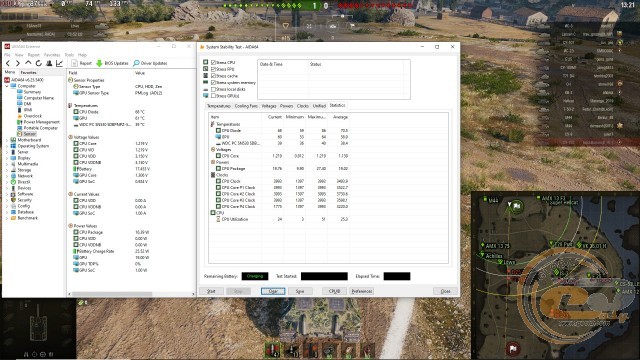
Task: Select the CPU Utilization row
Action: coord(280,219)
